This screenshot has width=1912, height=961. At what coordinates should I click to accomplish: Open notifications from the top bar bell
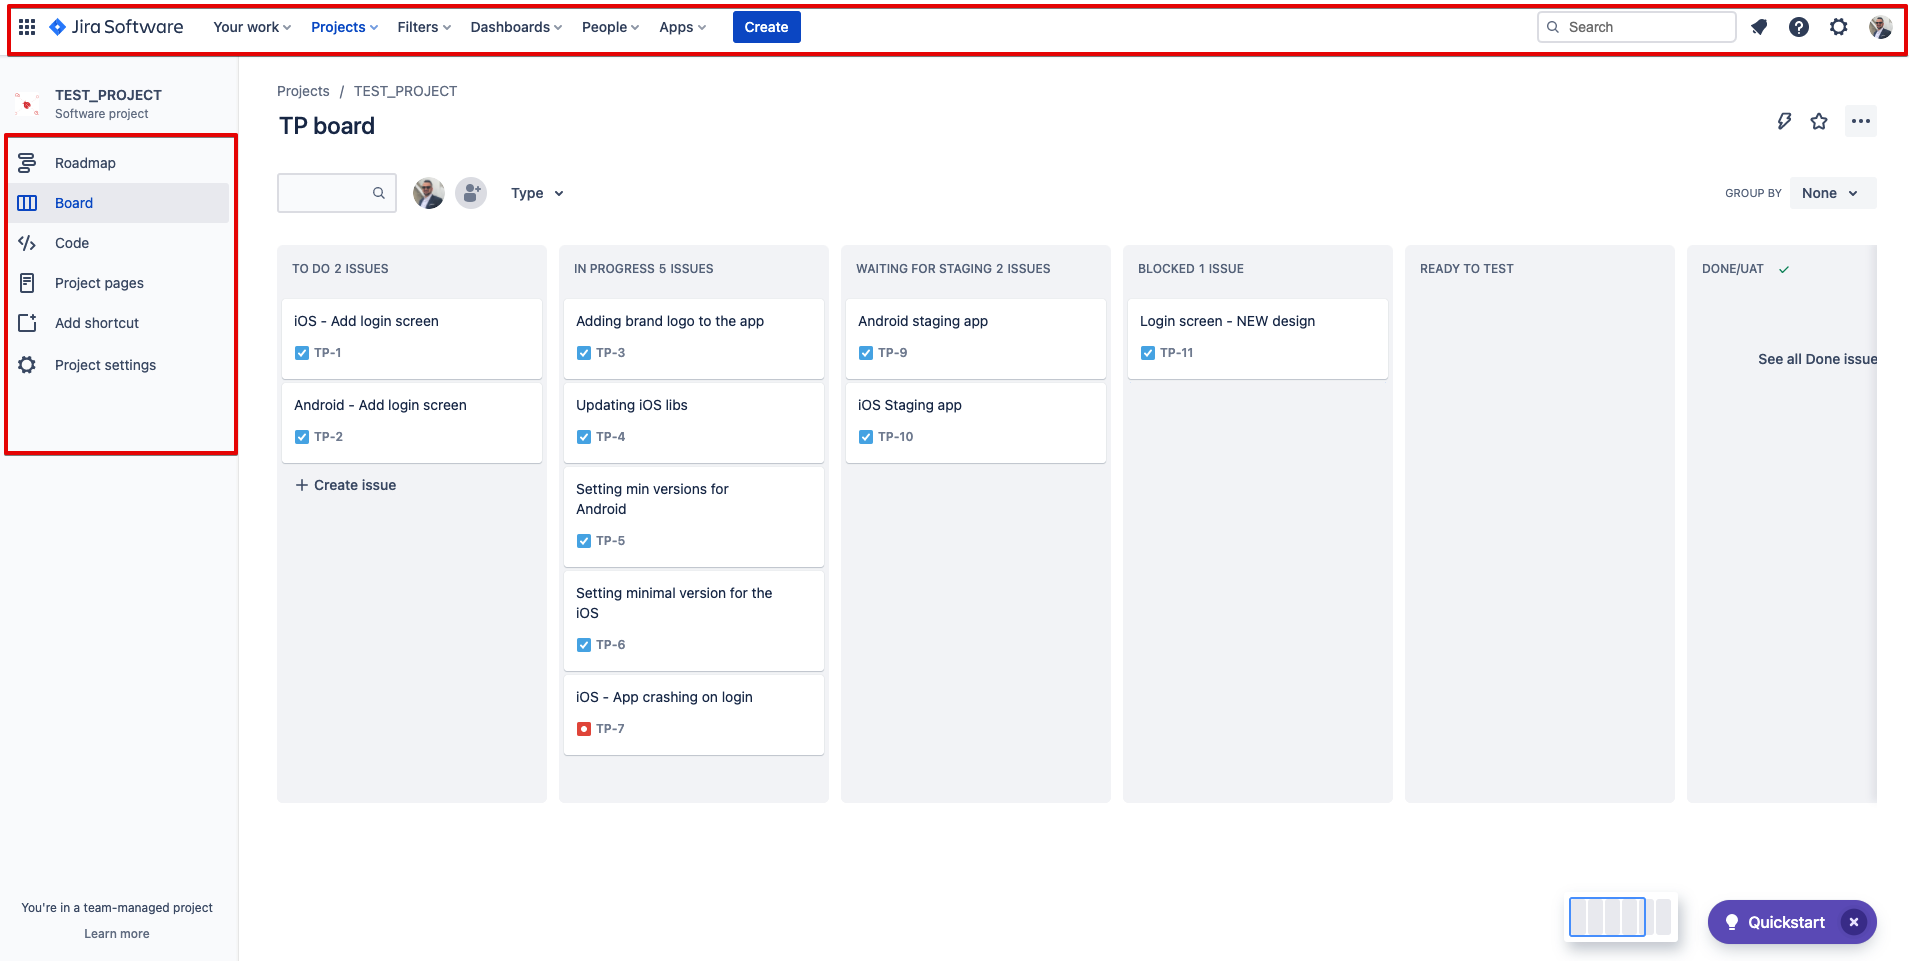1758,27
